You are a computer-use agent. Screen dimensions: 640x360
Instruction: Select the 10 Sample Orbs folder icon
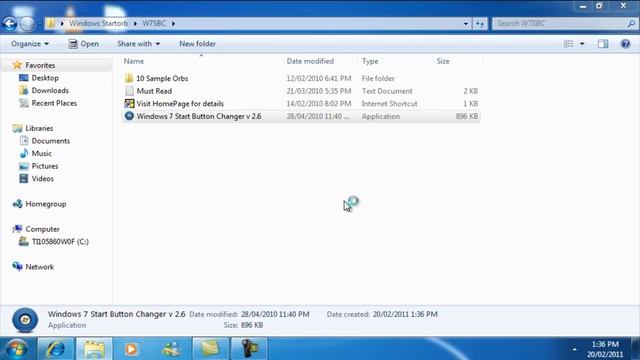point(129,78)
